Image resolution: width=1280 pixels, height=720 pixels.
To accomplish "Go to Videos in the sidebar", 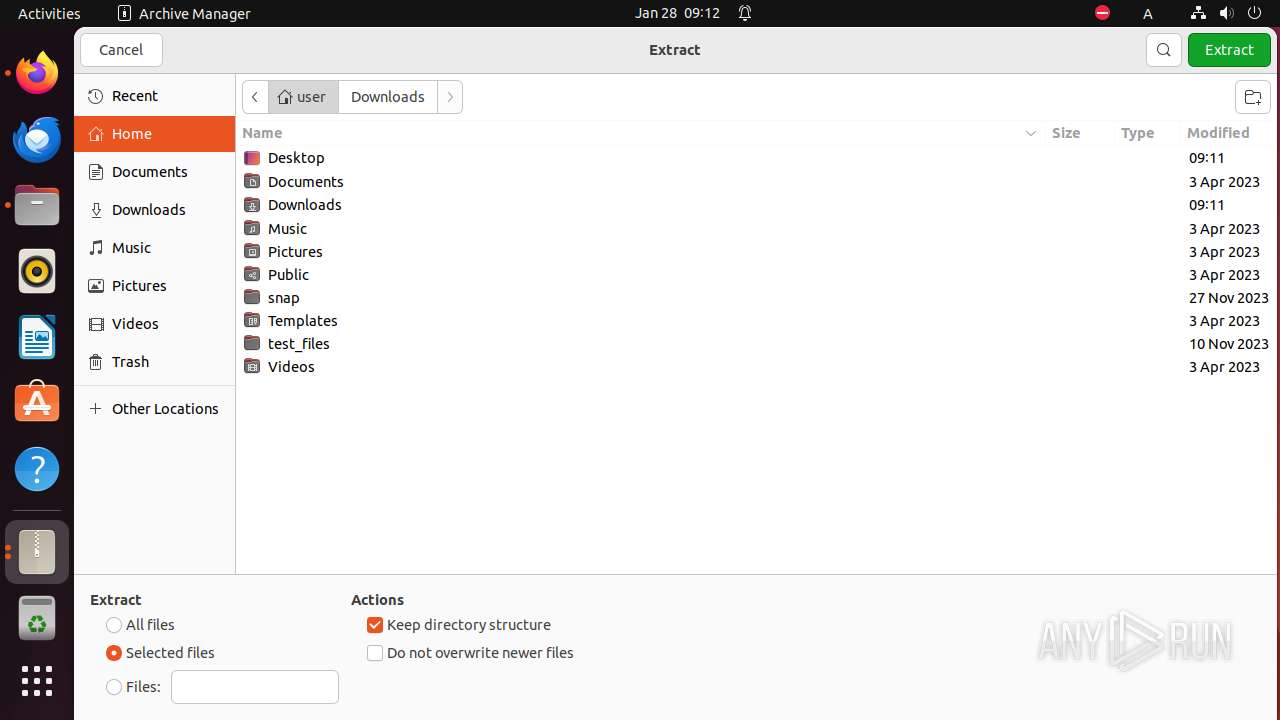I will click(154, 324).
